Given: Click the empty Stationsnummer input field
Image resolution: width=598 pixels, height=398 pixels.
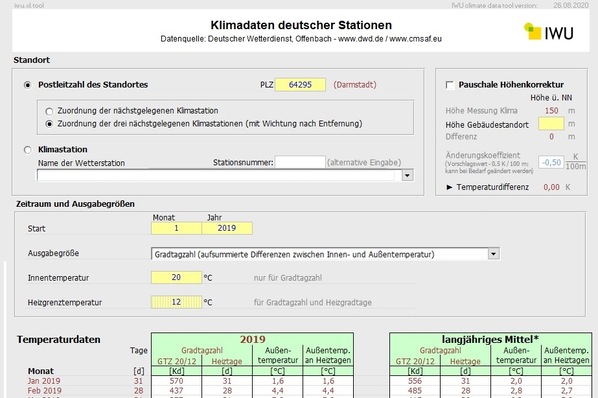Looking at the screenshot, I should [x=300, y=162].
